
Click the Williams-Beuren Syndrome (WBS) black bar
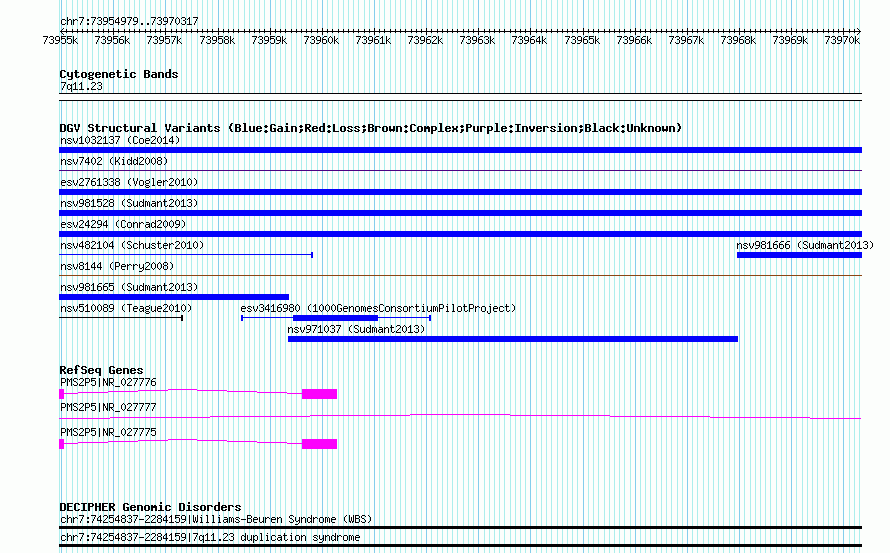[460, 527]
